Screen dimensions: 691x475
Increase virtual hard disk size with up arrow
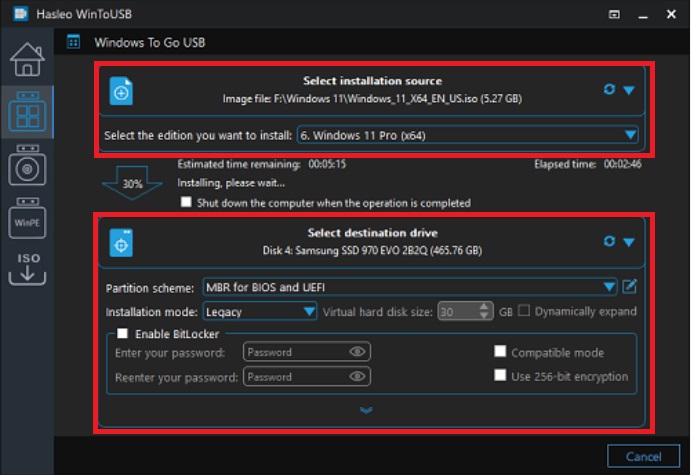pos(484,307)
